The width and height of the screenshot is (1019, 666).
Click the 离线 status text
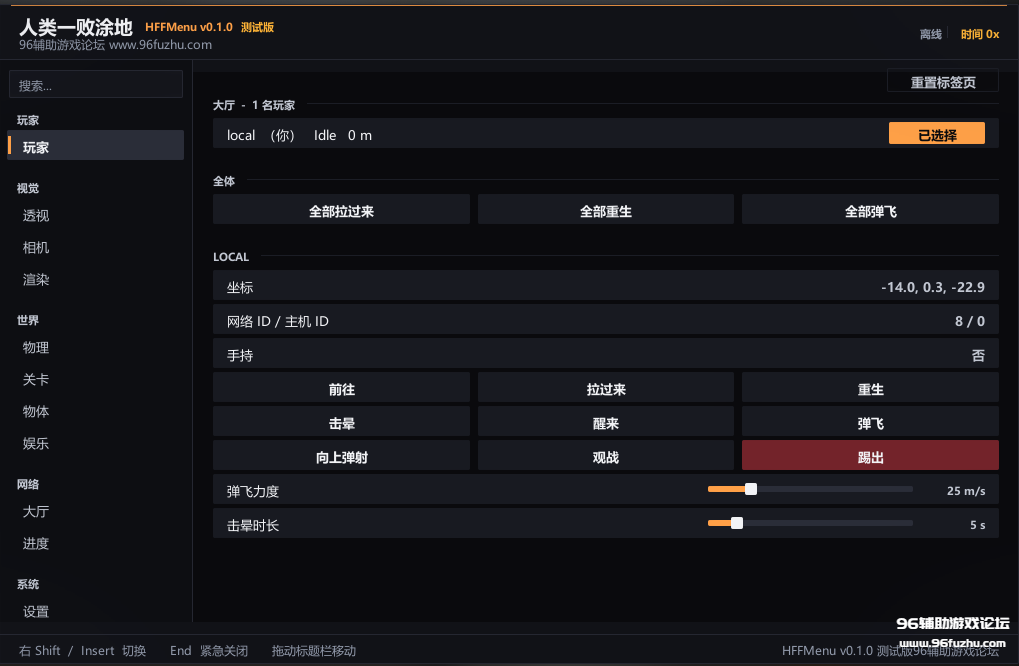(x=931, y=34)
